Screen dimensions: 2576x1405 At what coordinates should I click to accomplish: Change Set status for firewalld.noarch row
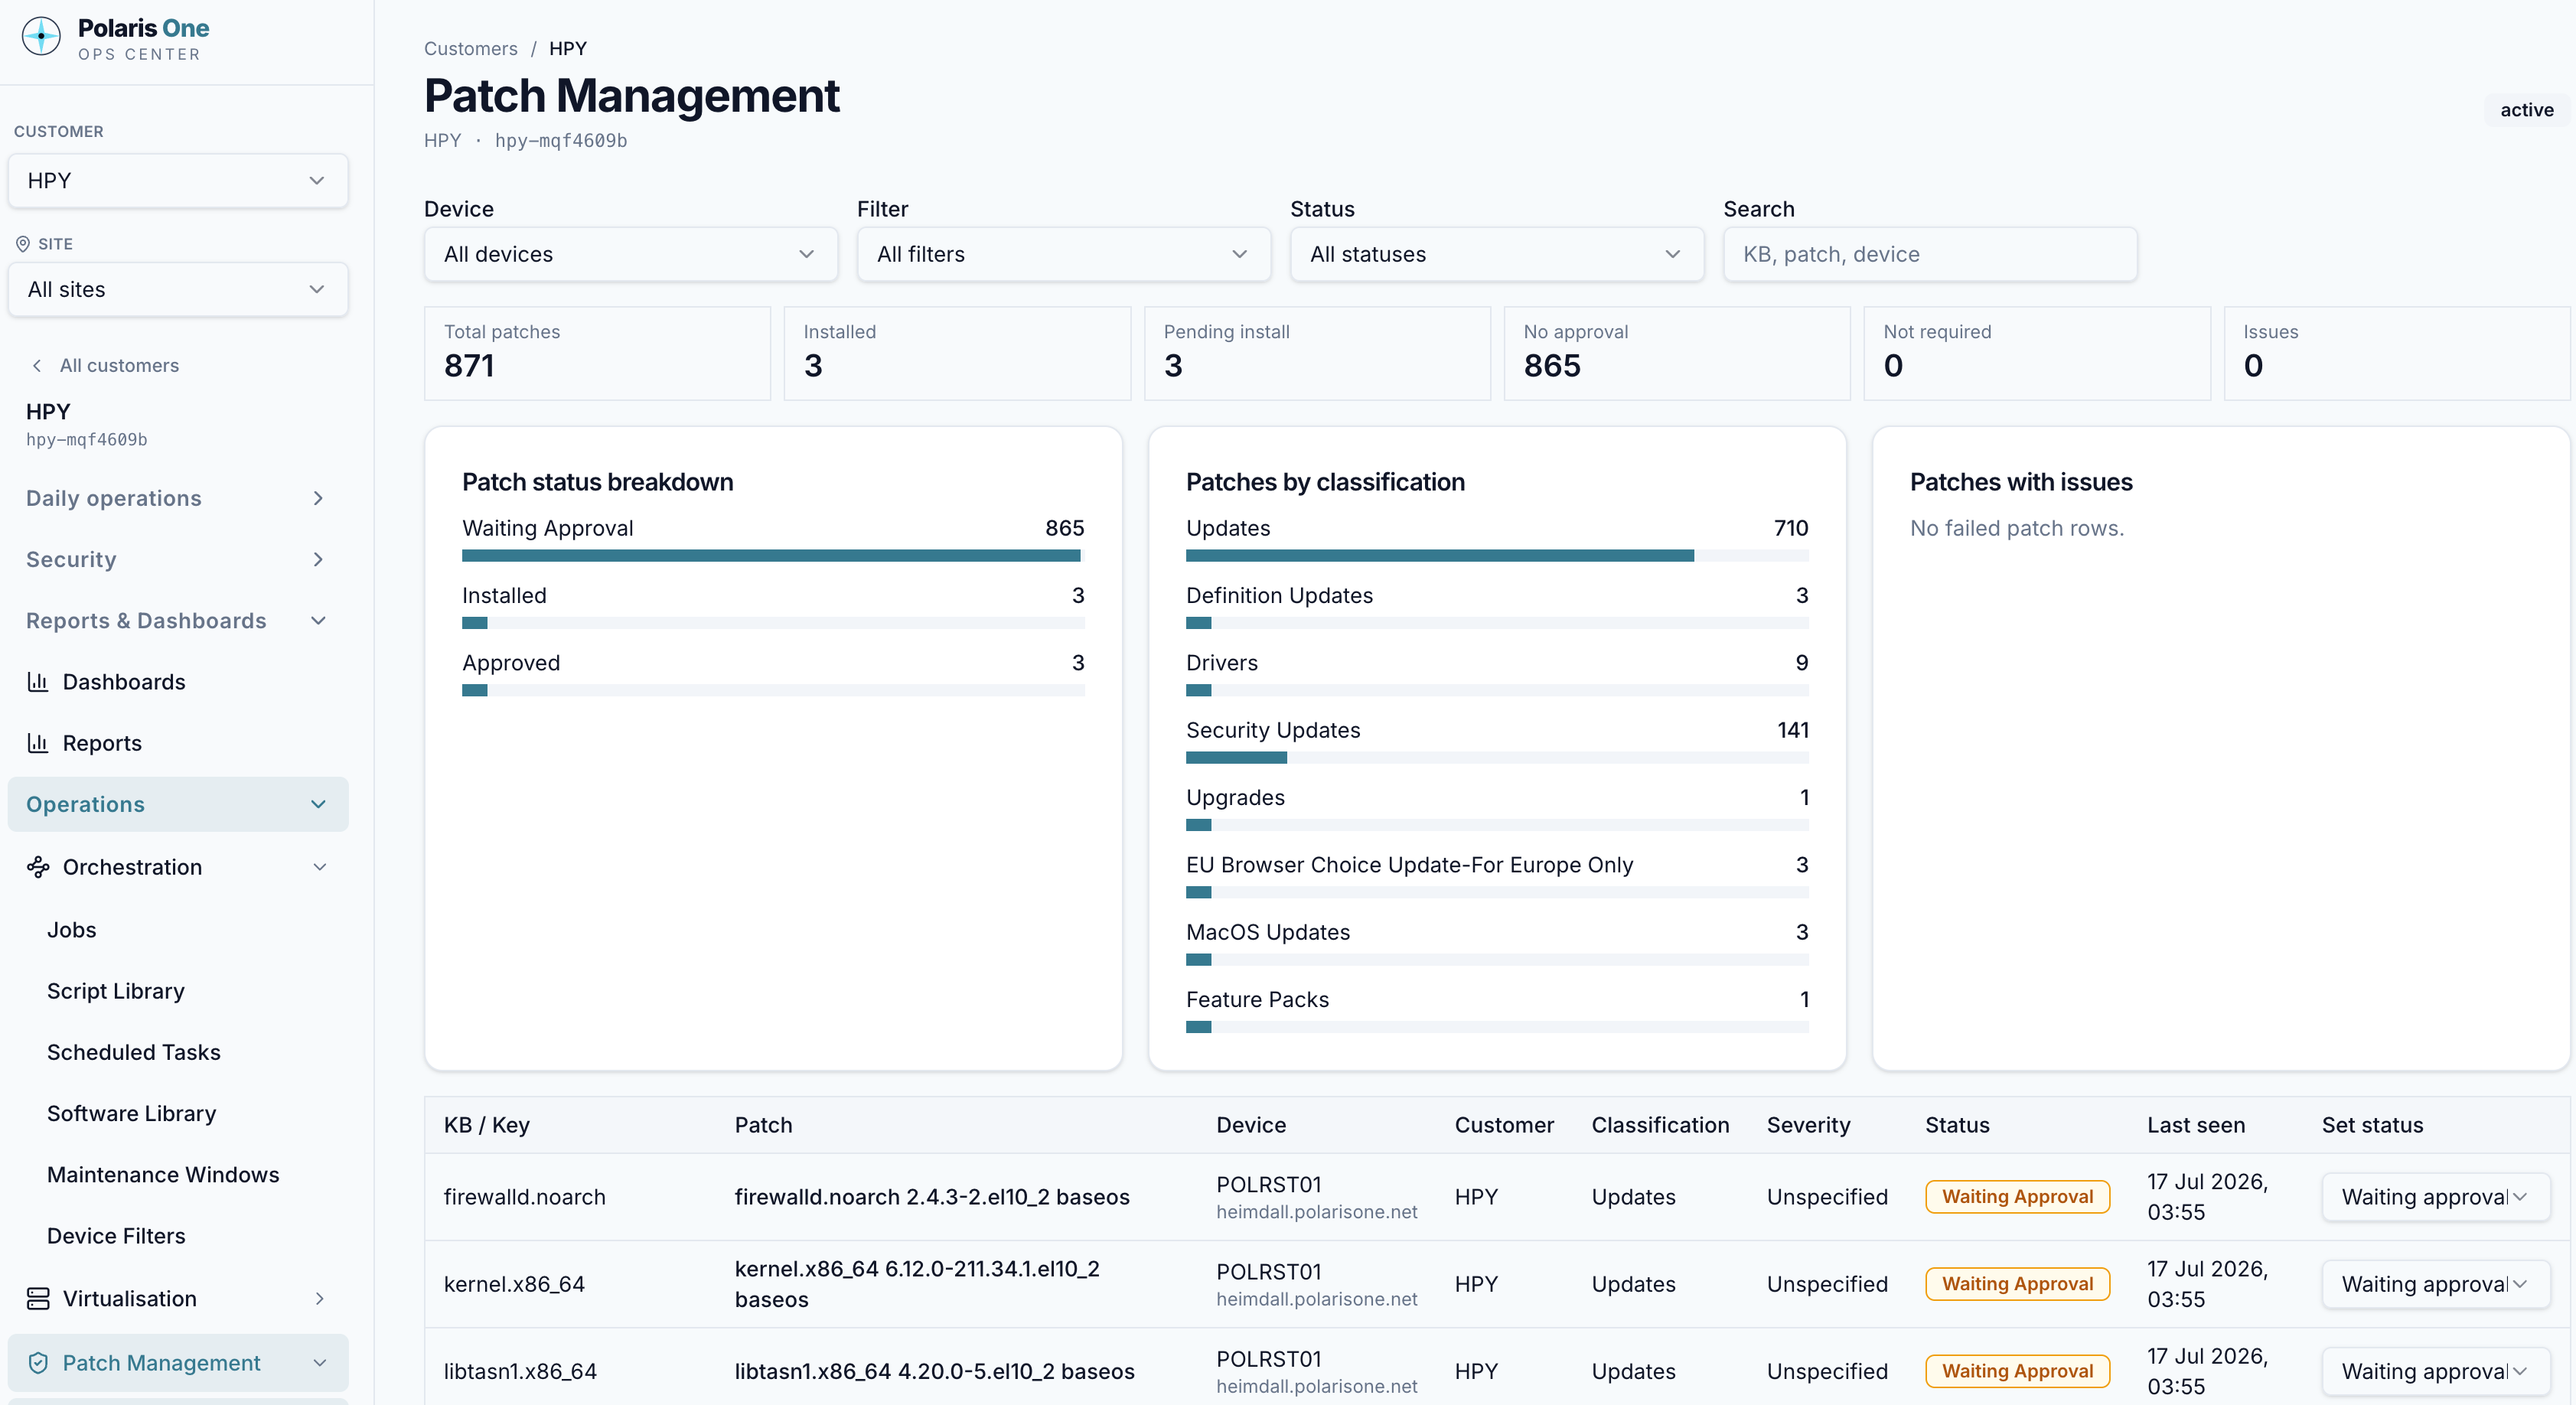tap(2435, 1197)
